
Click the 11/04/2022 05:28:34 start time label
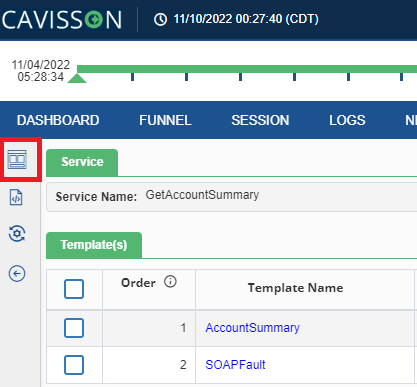coord(41,71)
